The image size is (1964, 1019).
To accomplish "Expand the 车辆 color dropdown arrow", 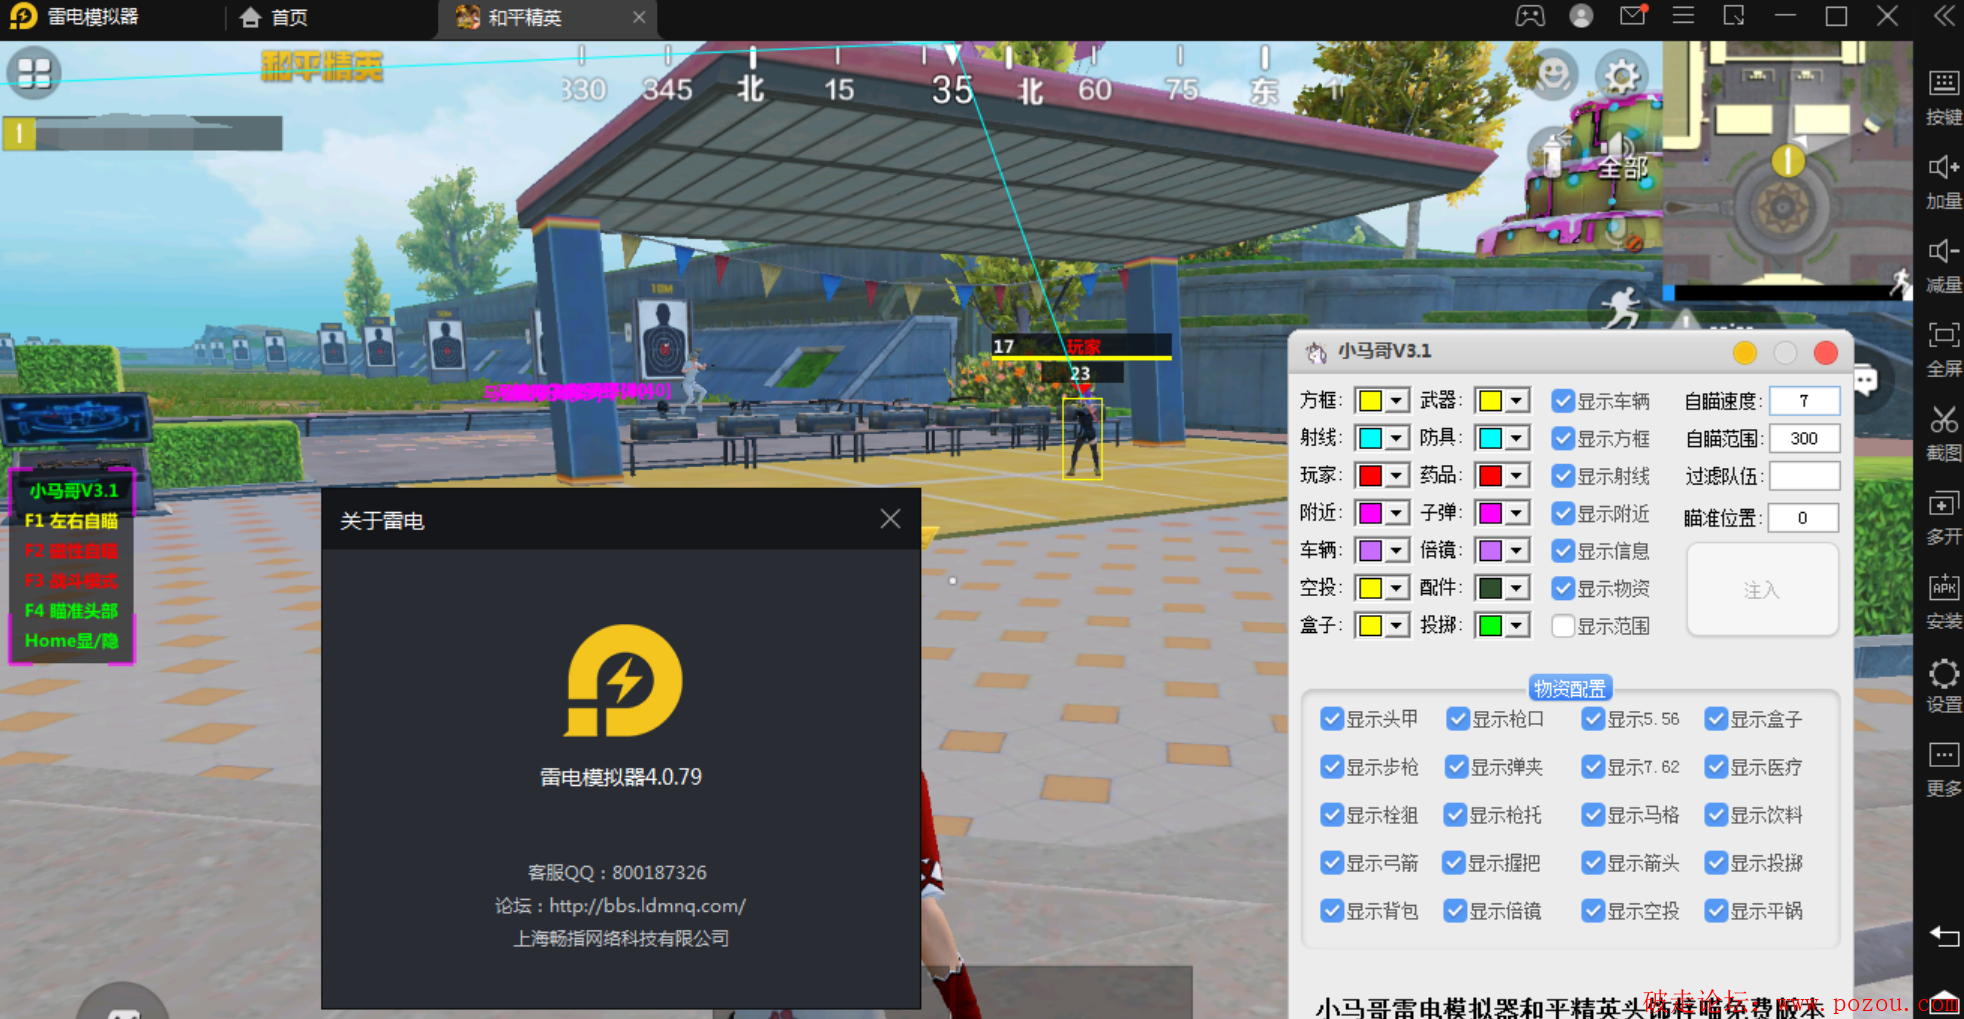I will pyautogui.click(x=1396, y=551).
